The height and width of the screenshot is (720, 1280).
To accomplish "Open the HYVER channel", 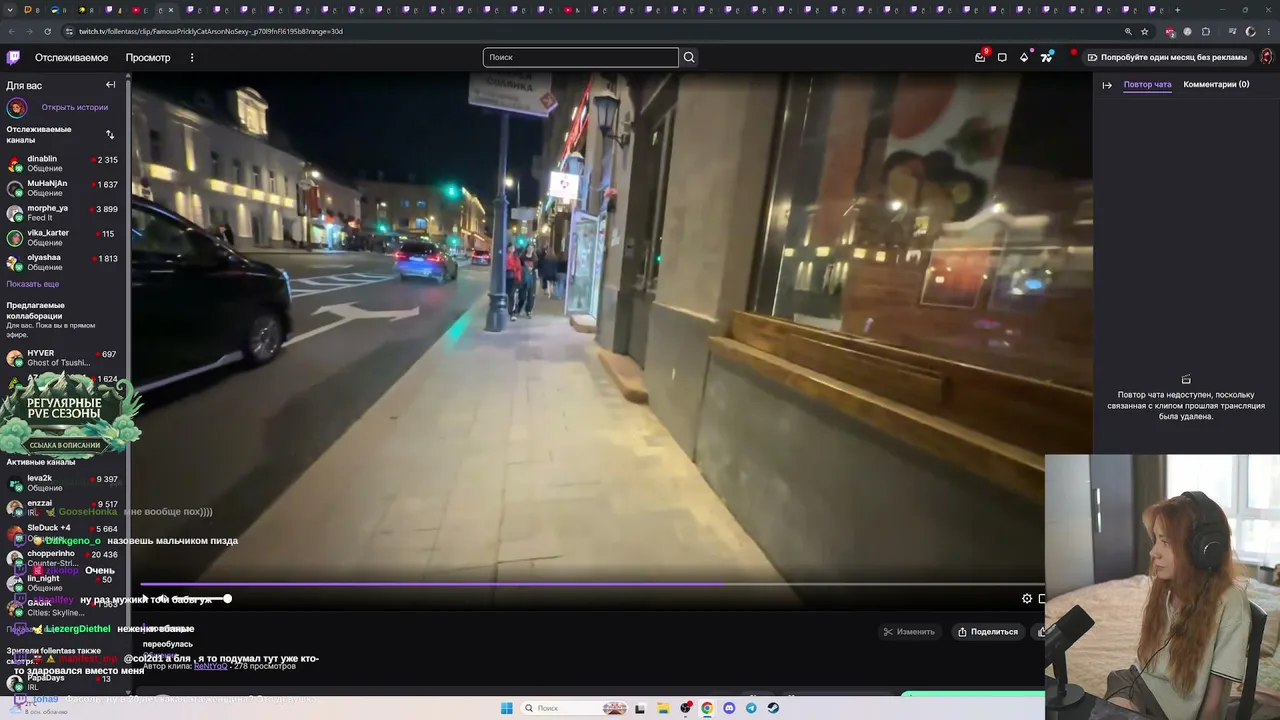I will tap(62, 358).
